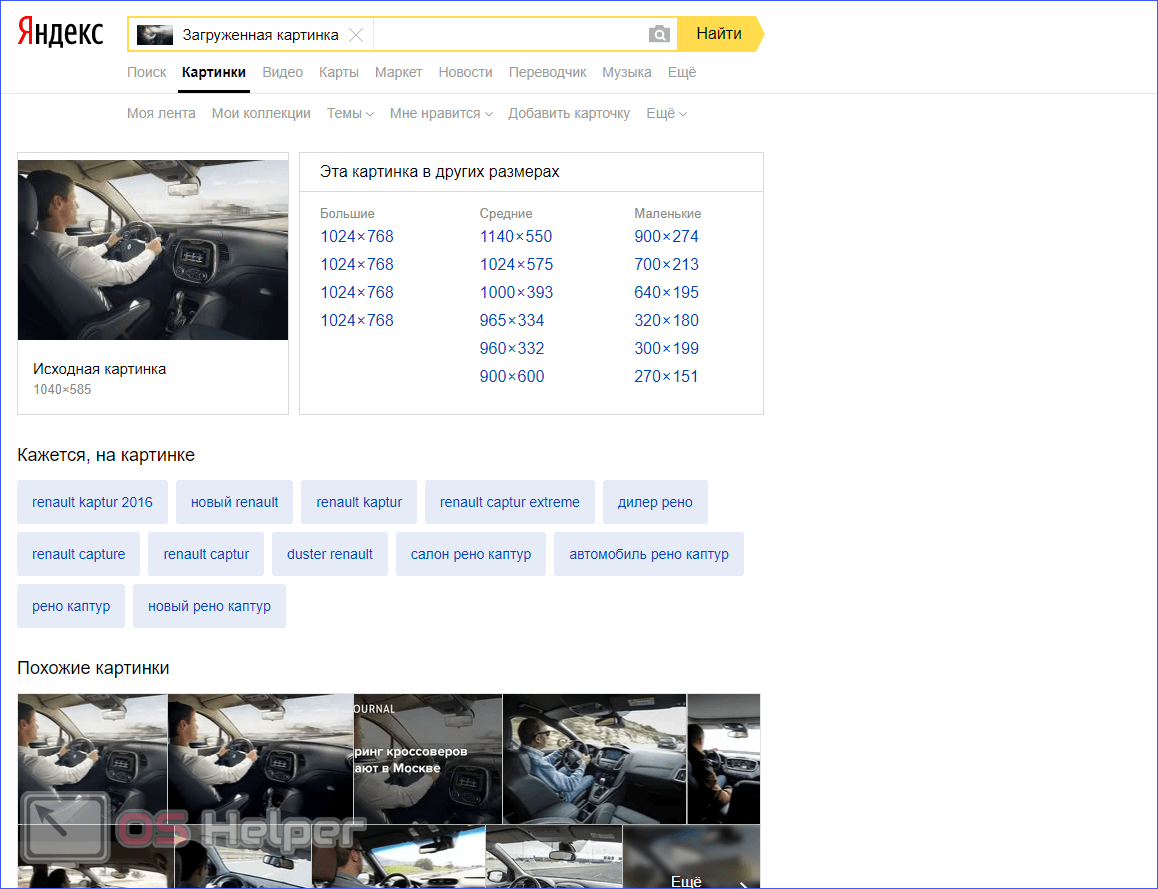Open the Видео tab
This screenshot has width=1158, height=889.
pyautogui.click(x=283, y=72)
